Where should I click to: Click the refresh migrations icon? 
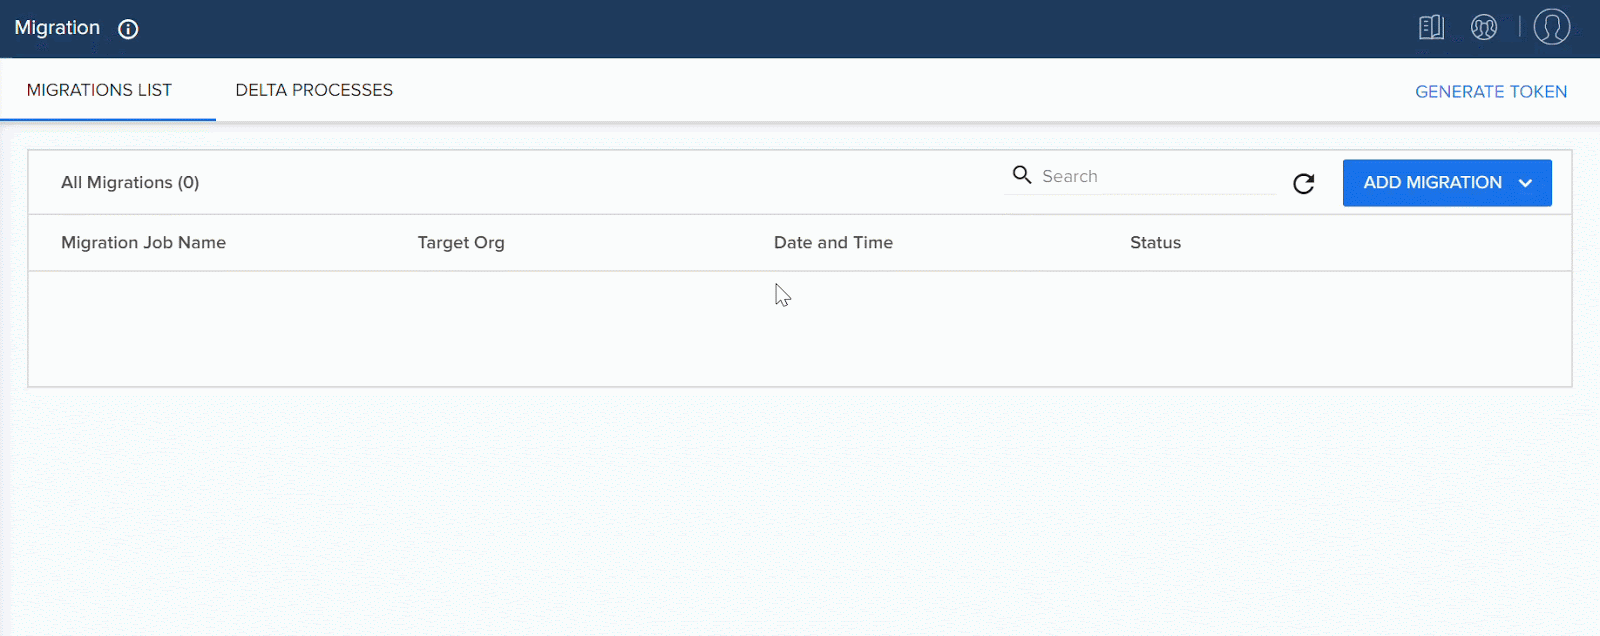point(1303,183)
